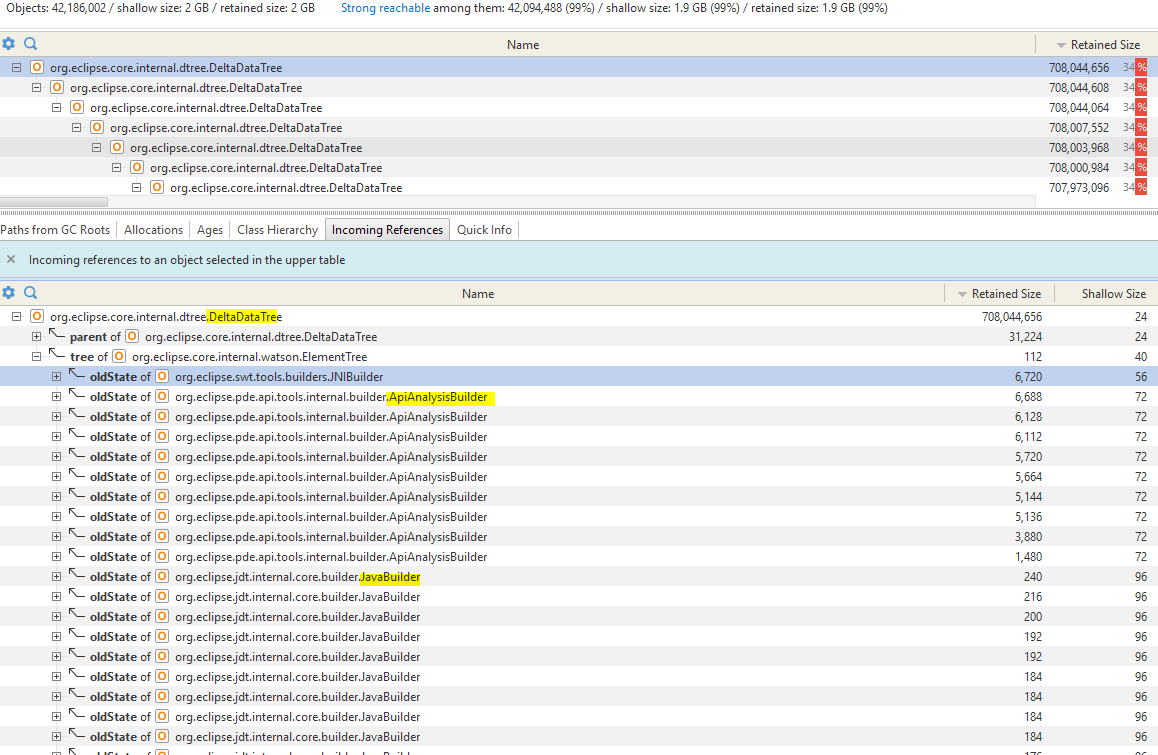Screen dimensions: 1158x755
Task: Open the settings gear in the objects pane
Action: coord(9,44)
